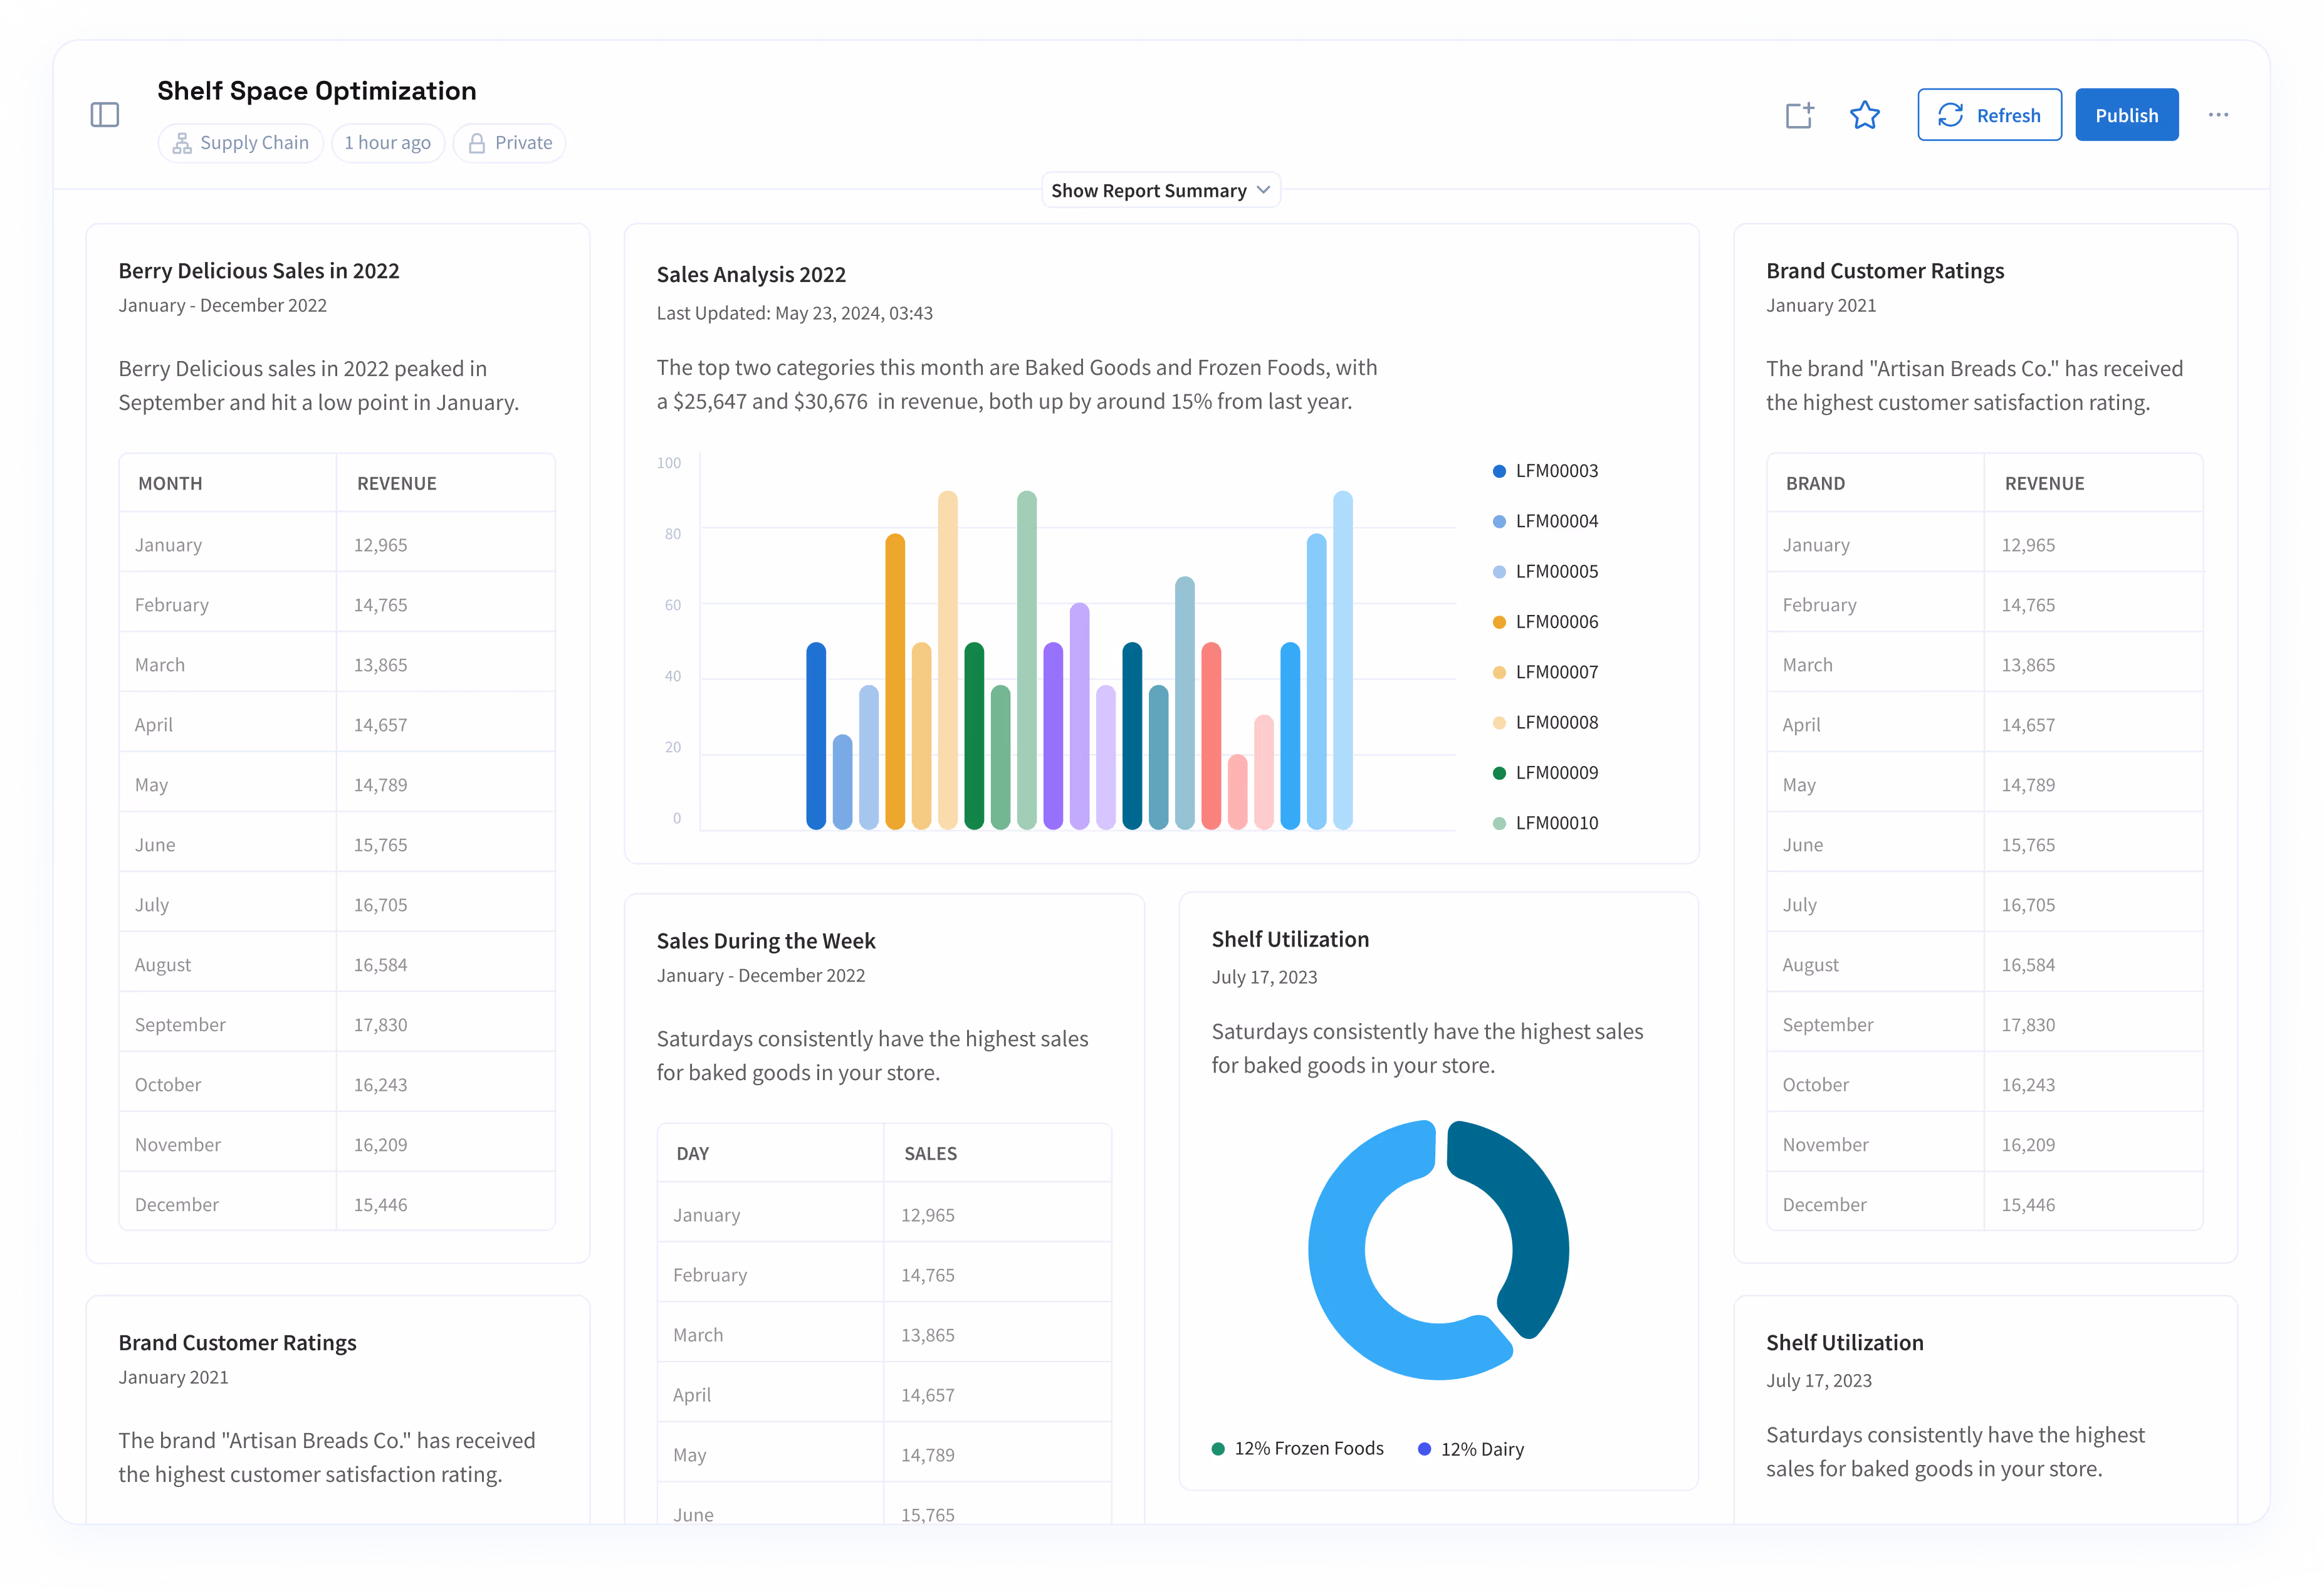Click the refresh arrows icon
Screen dimensions: 2324x1591
tap(1950, 115)
